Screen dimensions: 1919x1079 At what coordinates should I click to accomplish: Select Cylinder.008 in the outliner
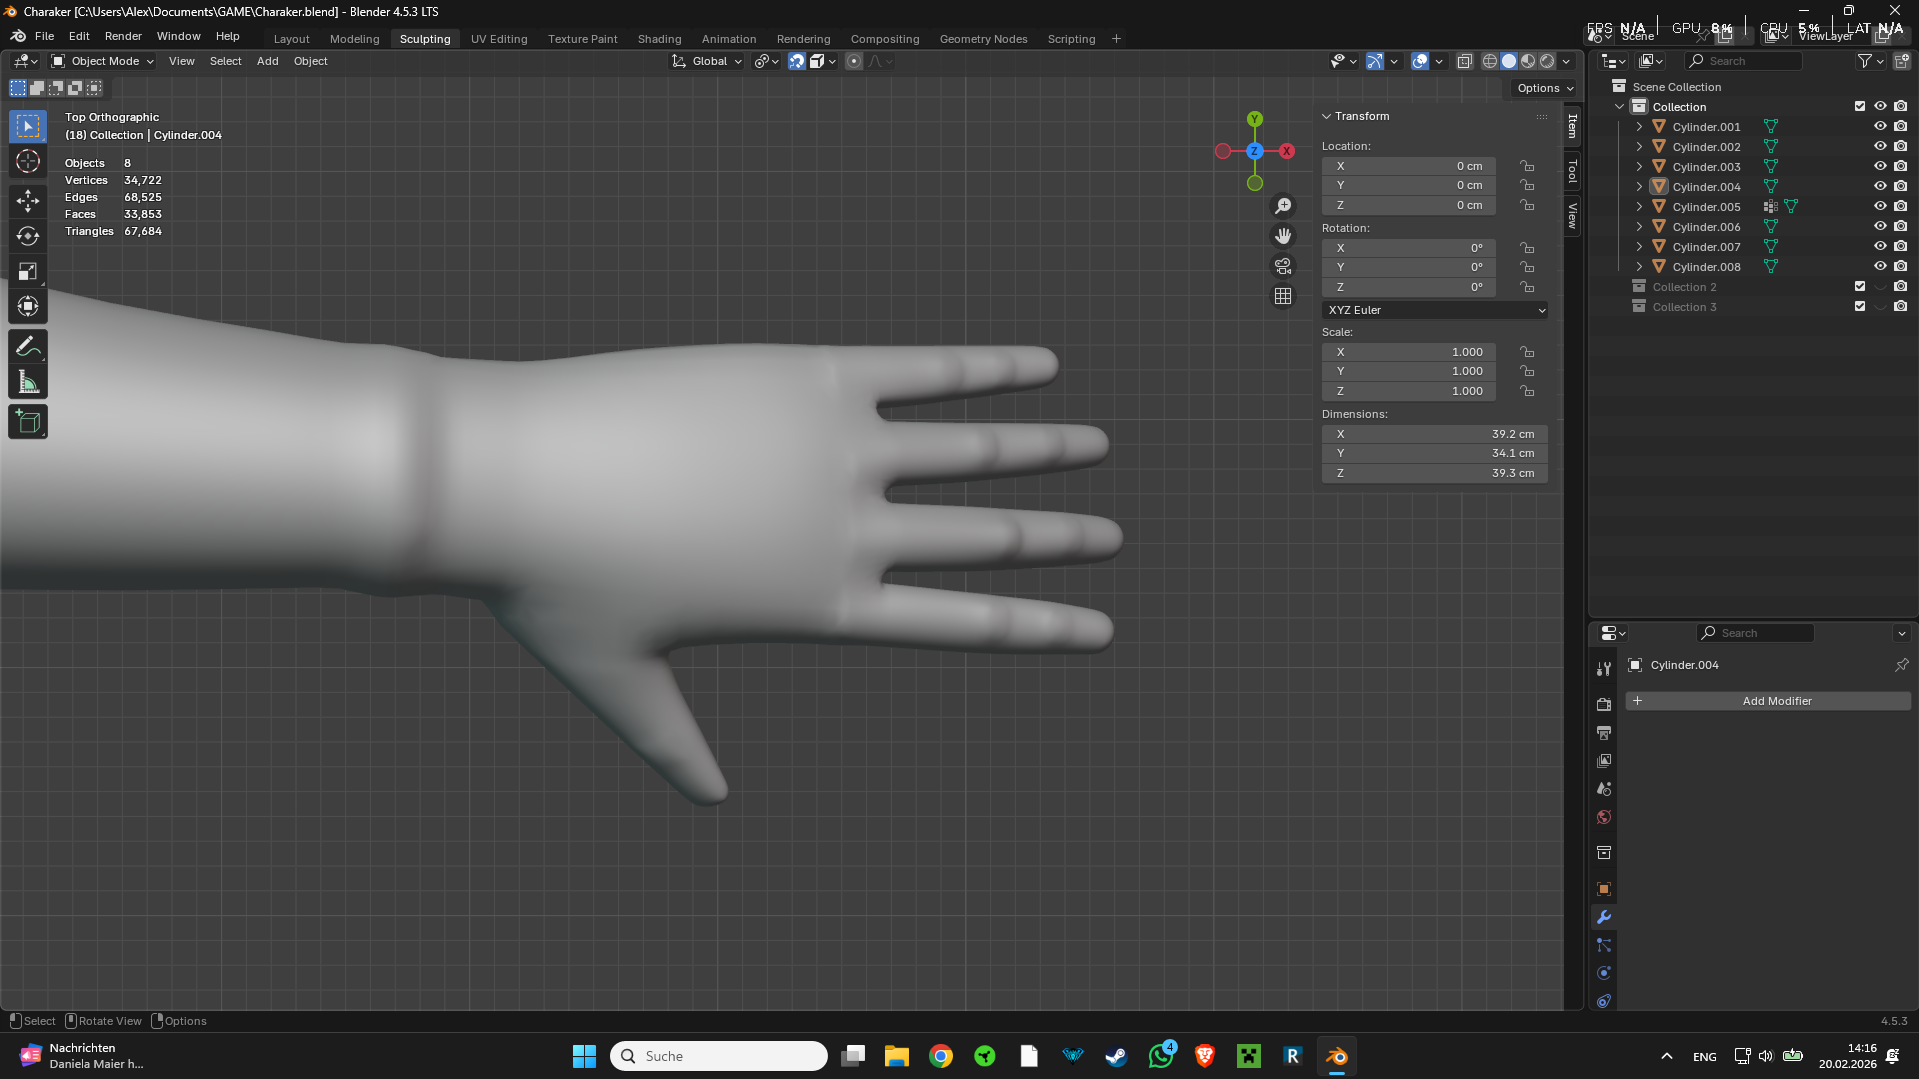pos(1706,267)
